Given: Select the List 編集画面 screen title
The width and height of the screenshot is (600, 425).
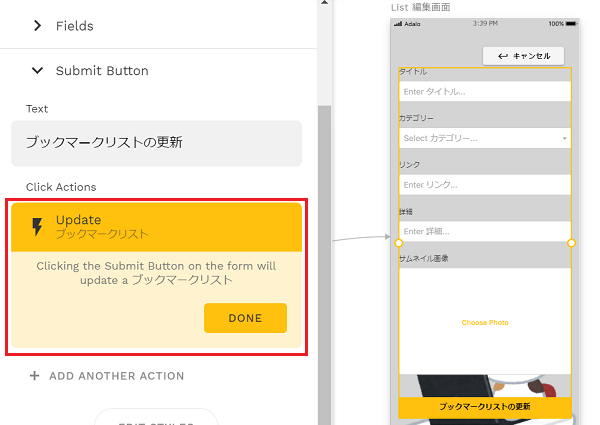Looking at the screenshot, I should [420, 7].
